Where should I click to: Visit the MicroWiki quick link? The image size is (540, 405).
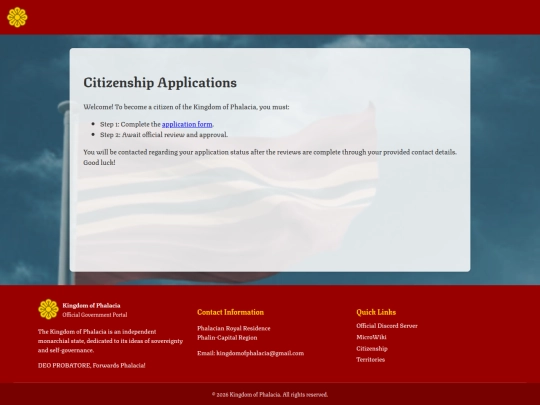click(x=371, y=337)
